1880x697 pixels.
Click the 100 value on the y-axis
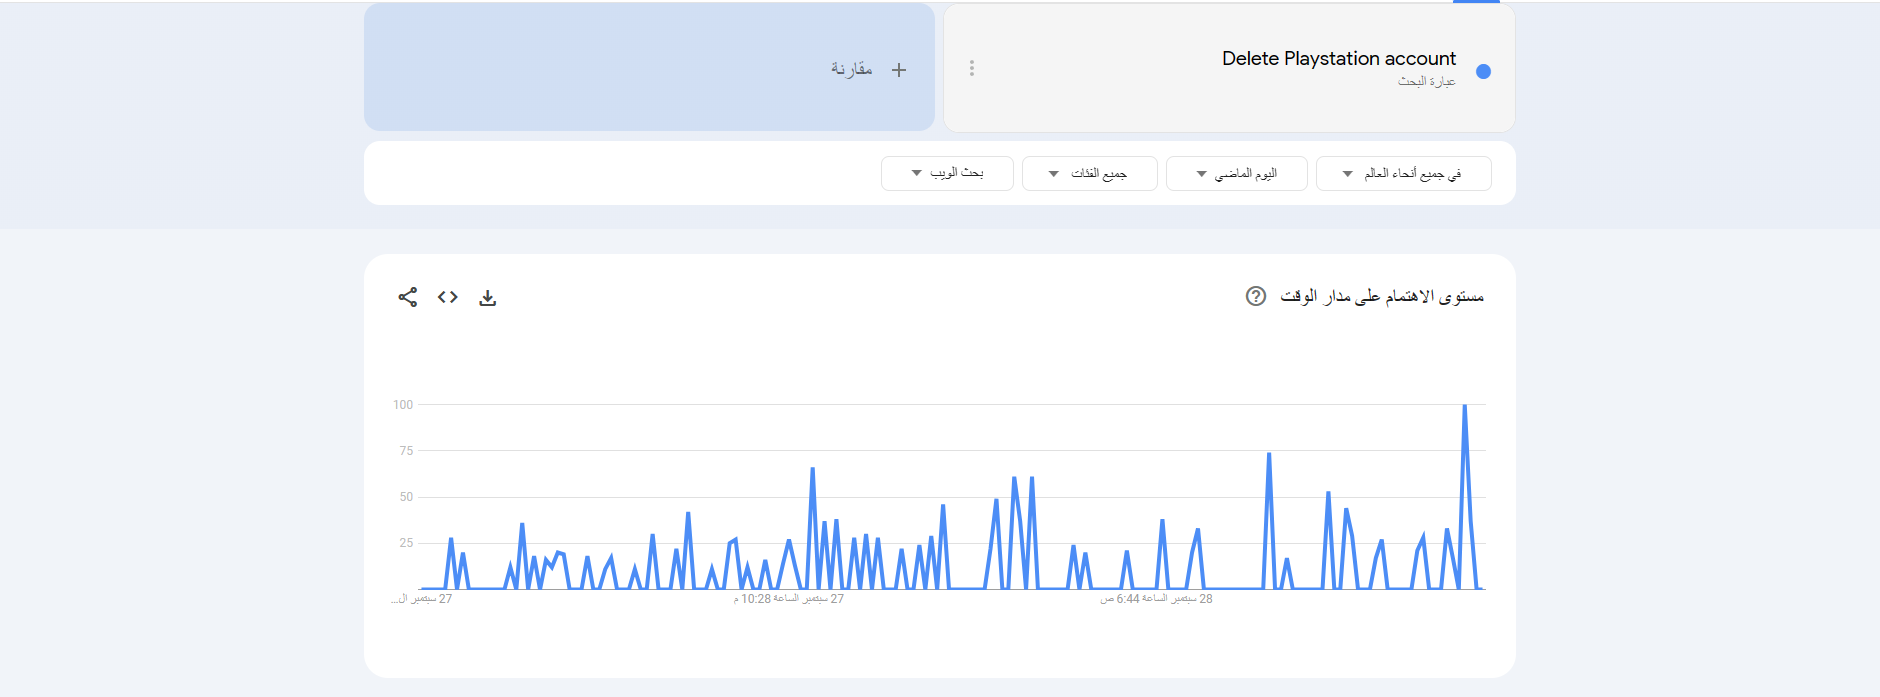tap(403, 405)
